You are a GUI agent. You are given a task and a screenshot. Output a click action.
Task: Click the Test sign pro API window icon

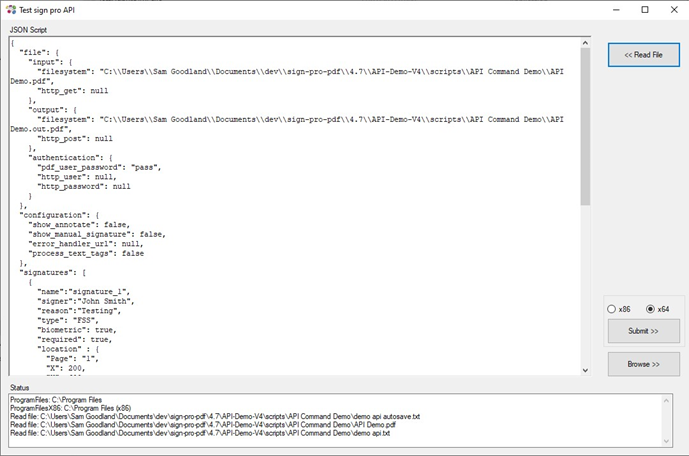[x=11, y=10]
